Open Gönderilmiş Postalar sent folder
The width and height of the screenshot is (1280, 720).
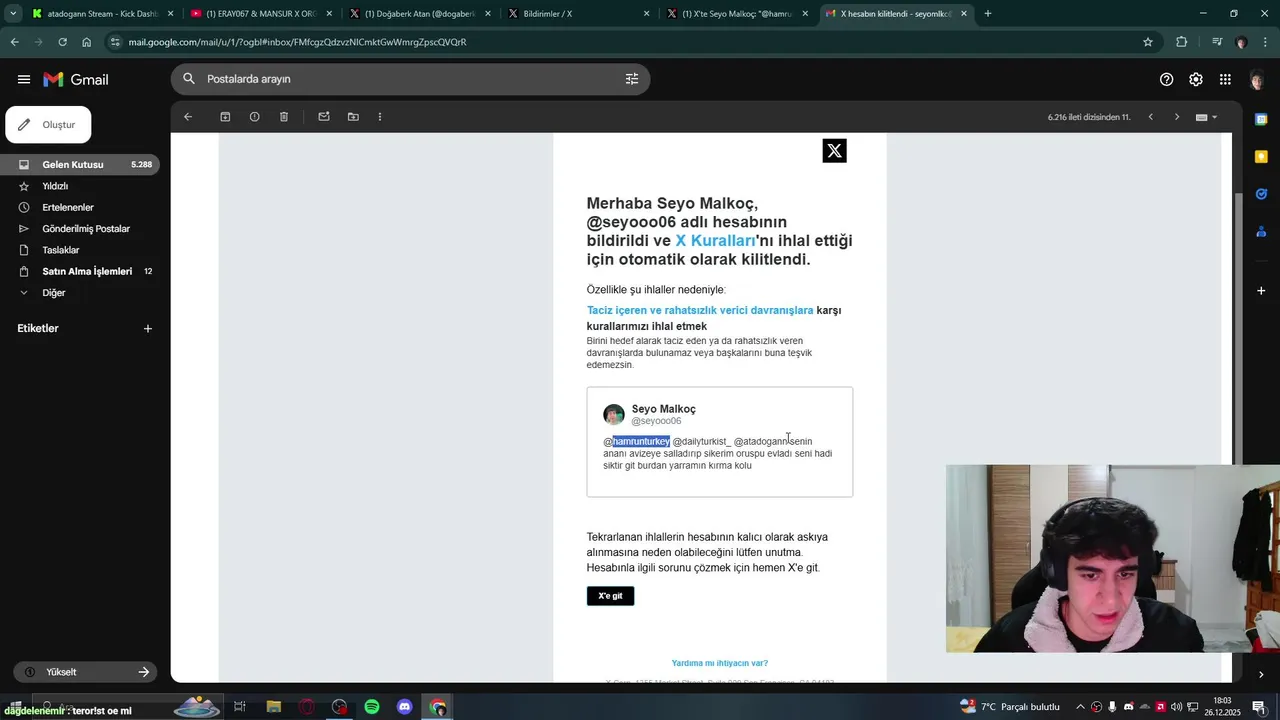click(86, 229)
